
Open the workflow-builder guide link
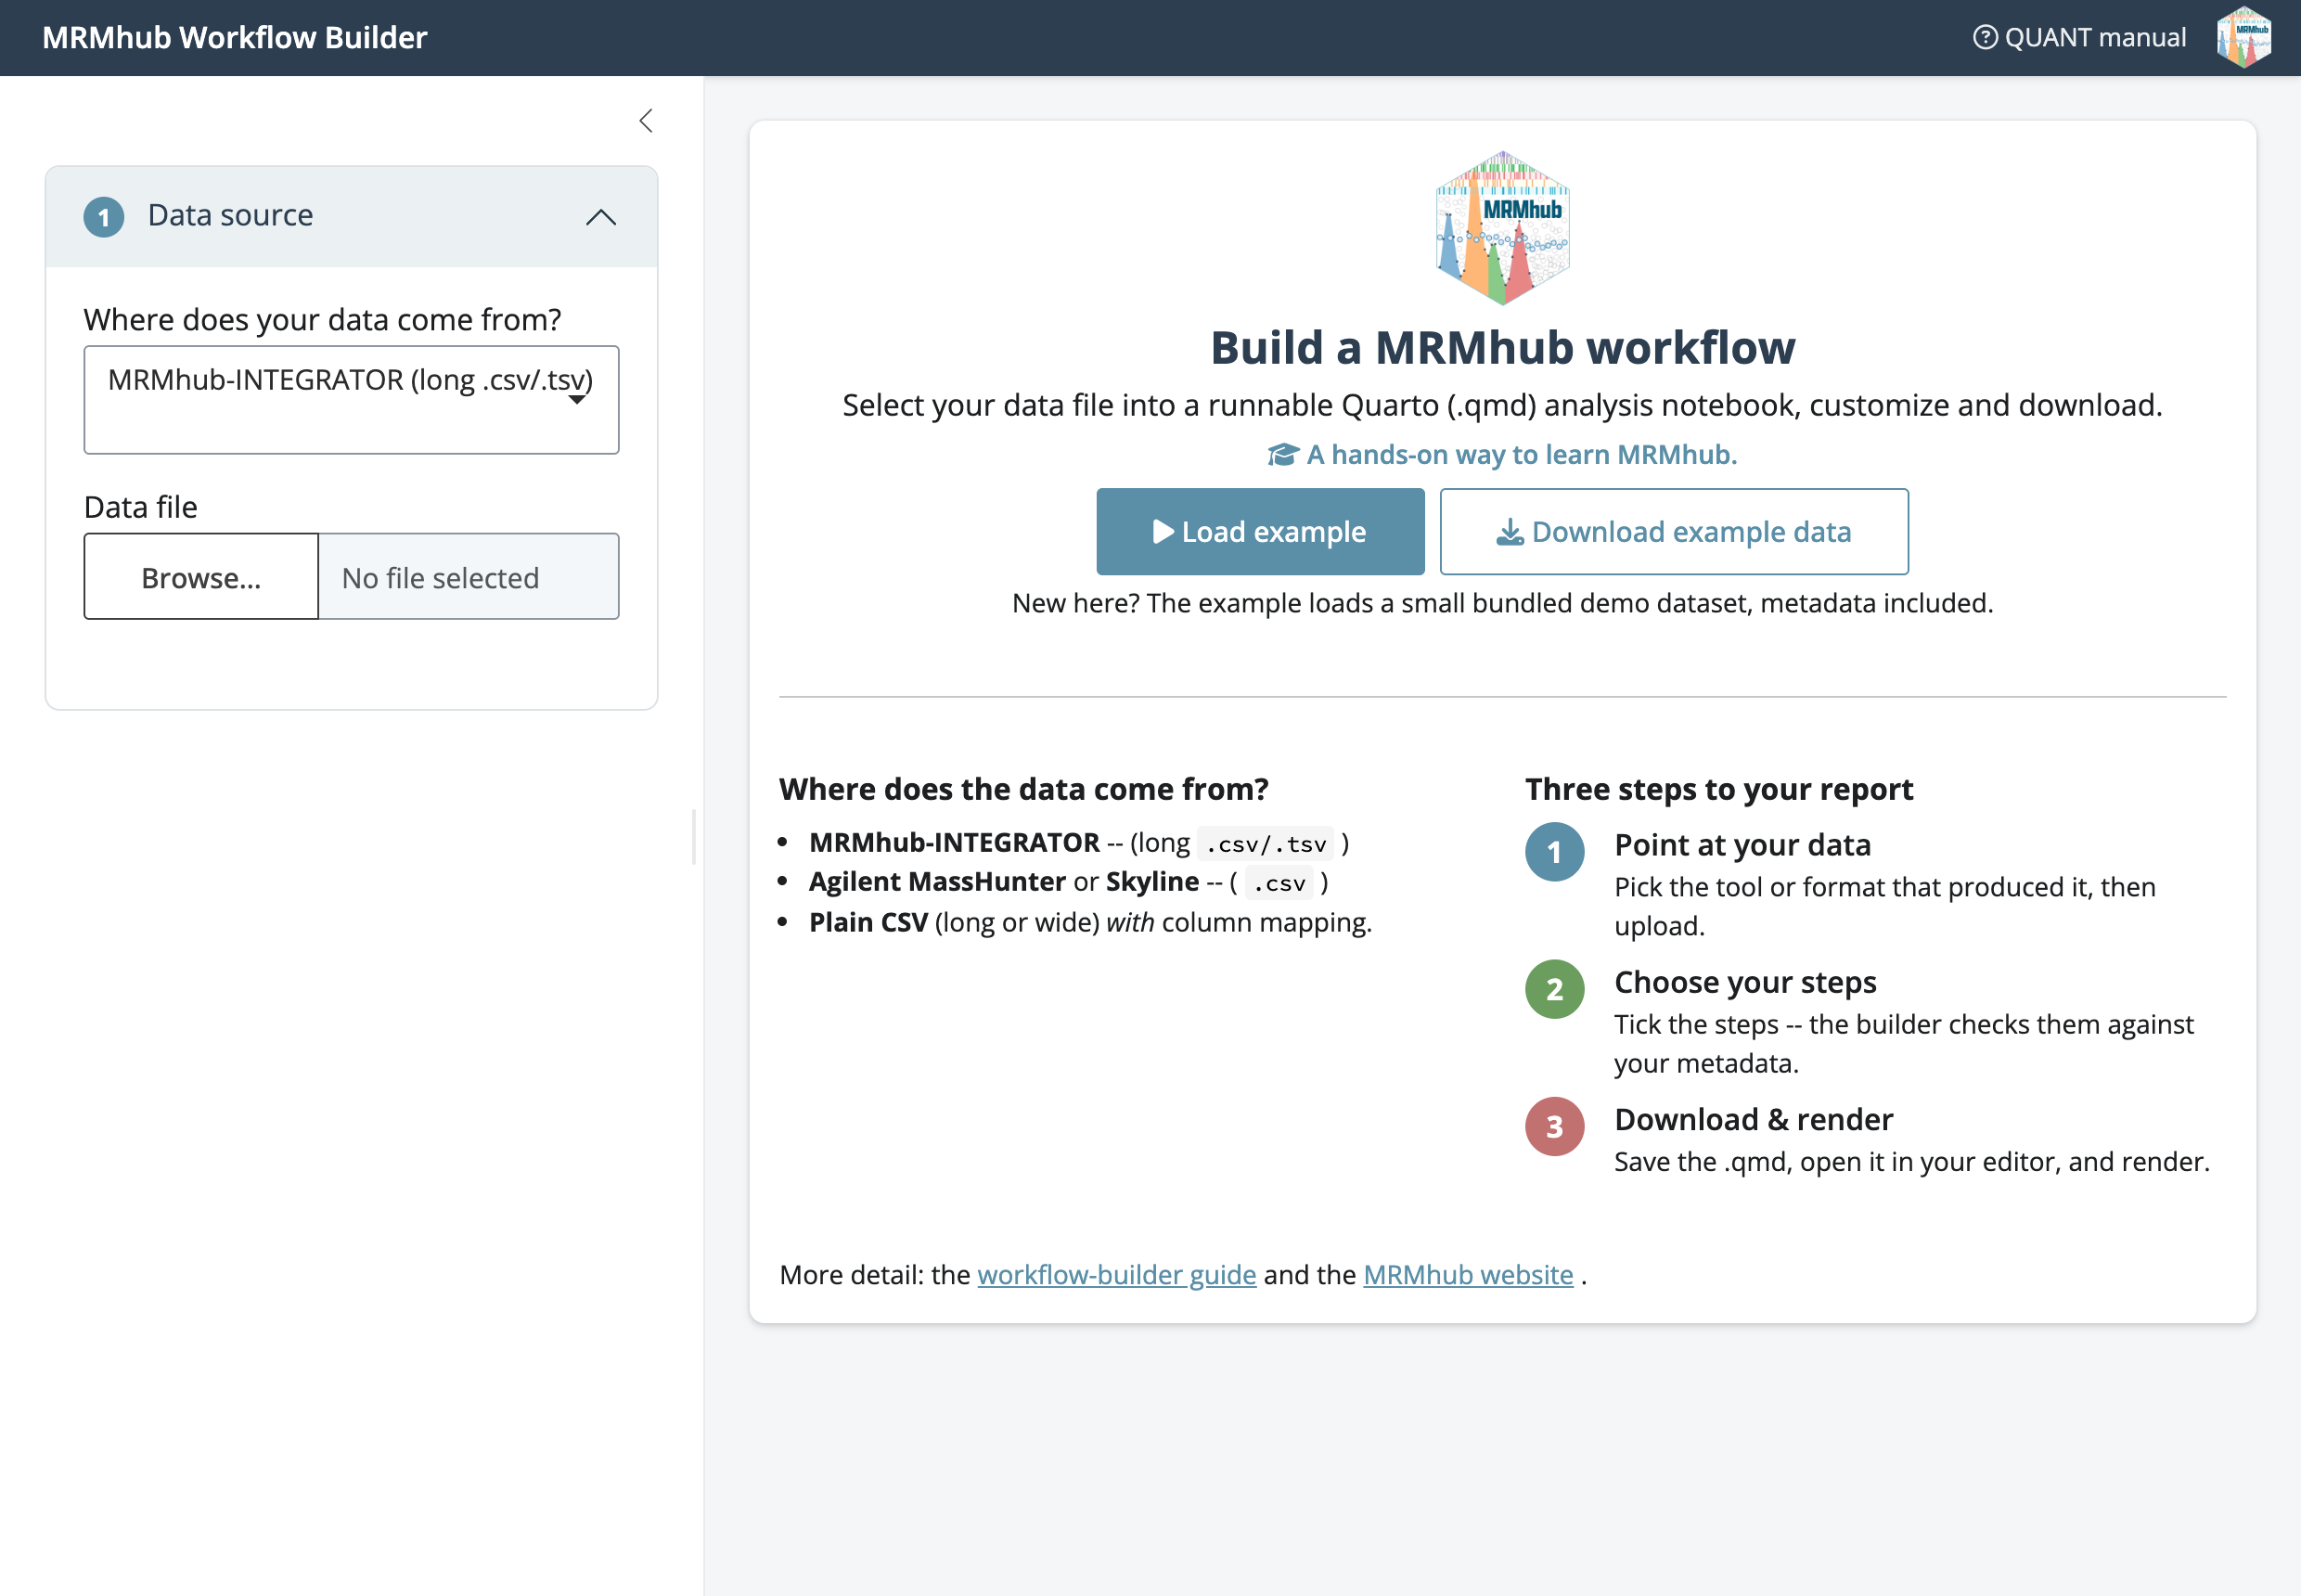(1116, 1275)
